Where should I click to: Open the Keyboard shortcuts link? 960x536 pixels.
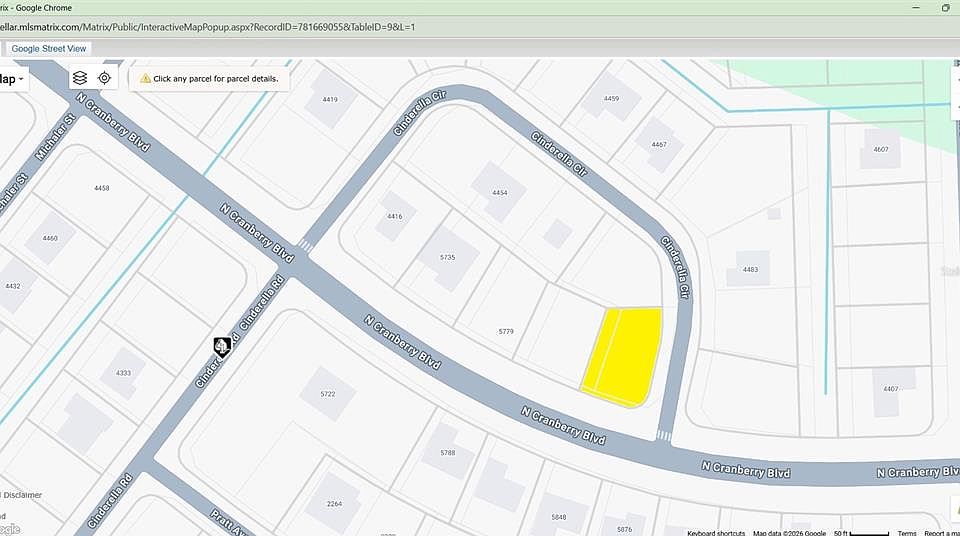(x=716, y=533)
